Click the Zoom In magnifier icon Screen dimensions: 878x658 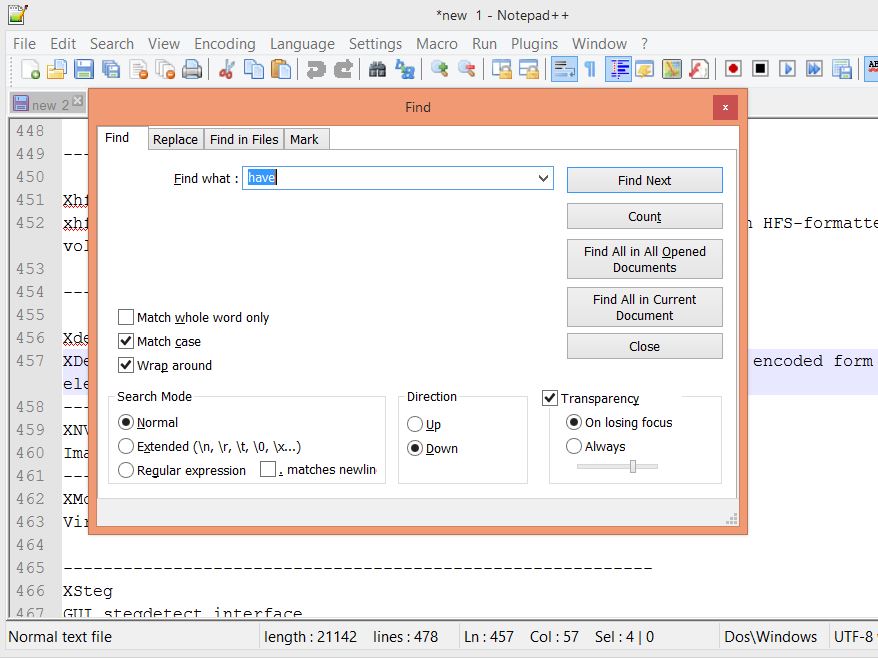[439, 69]
